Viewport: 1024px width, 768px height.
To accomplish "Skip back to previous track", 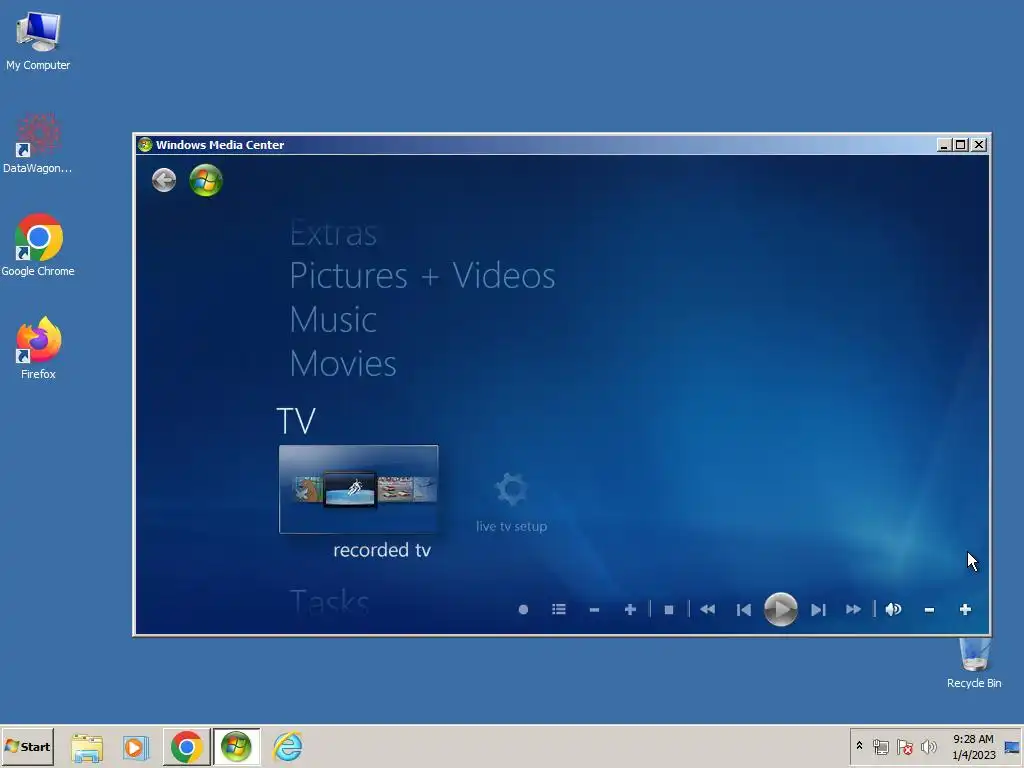I will (x=743, y=609).
